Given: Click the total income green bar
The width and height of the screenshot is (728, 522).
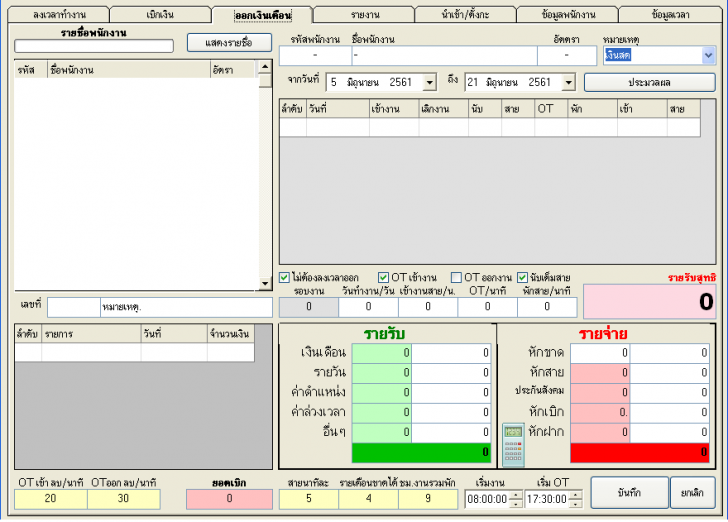Looking at the screenshot, I should click(421, 453).
